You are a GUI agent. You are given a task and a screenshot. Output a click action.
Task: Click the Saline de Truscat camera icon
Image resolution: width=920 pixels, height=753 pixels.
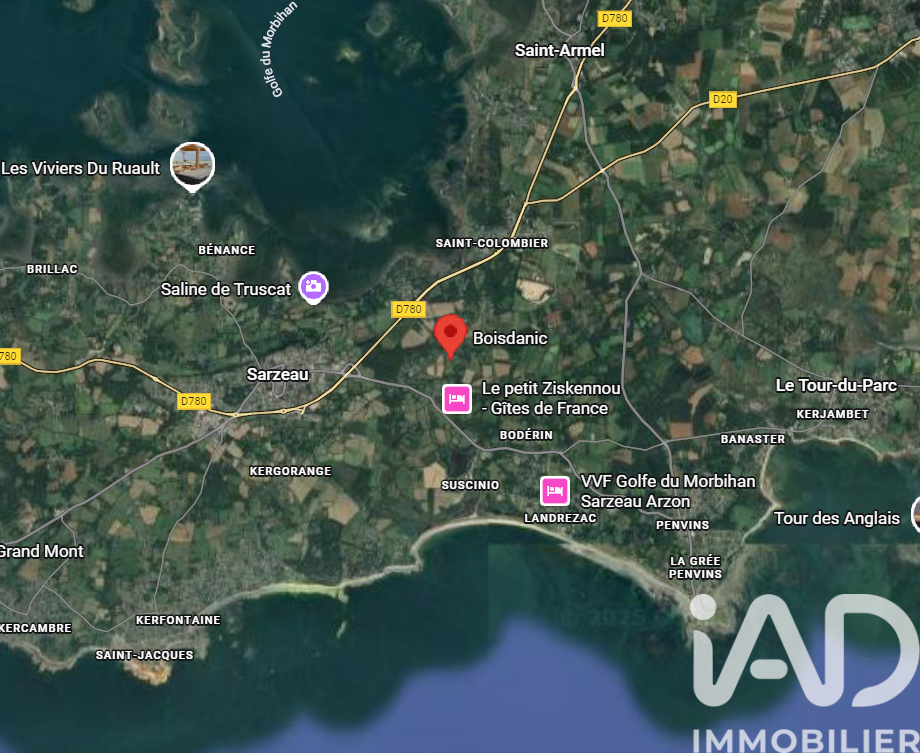pyautogui.click(x=314, y=287)
